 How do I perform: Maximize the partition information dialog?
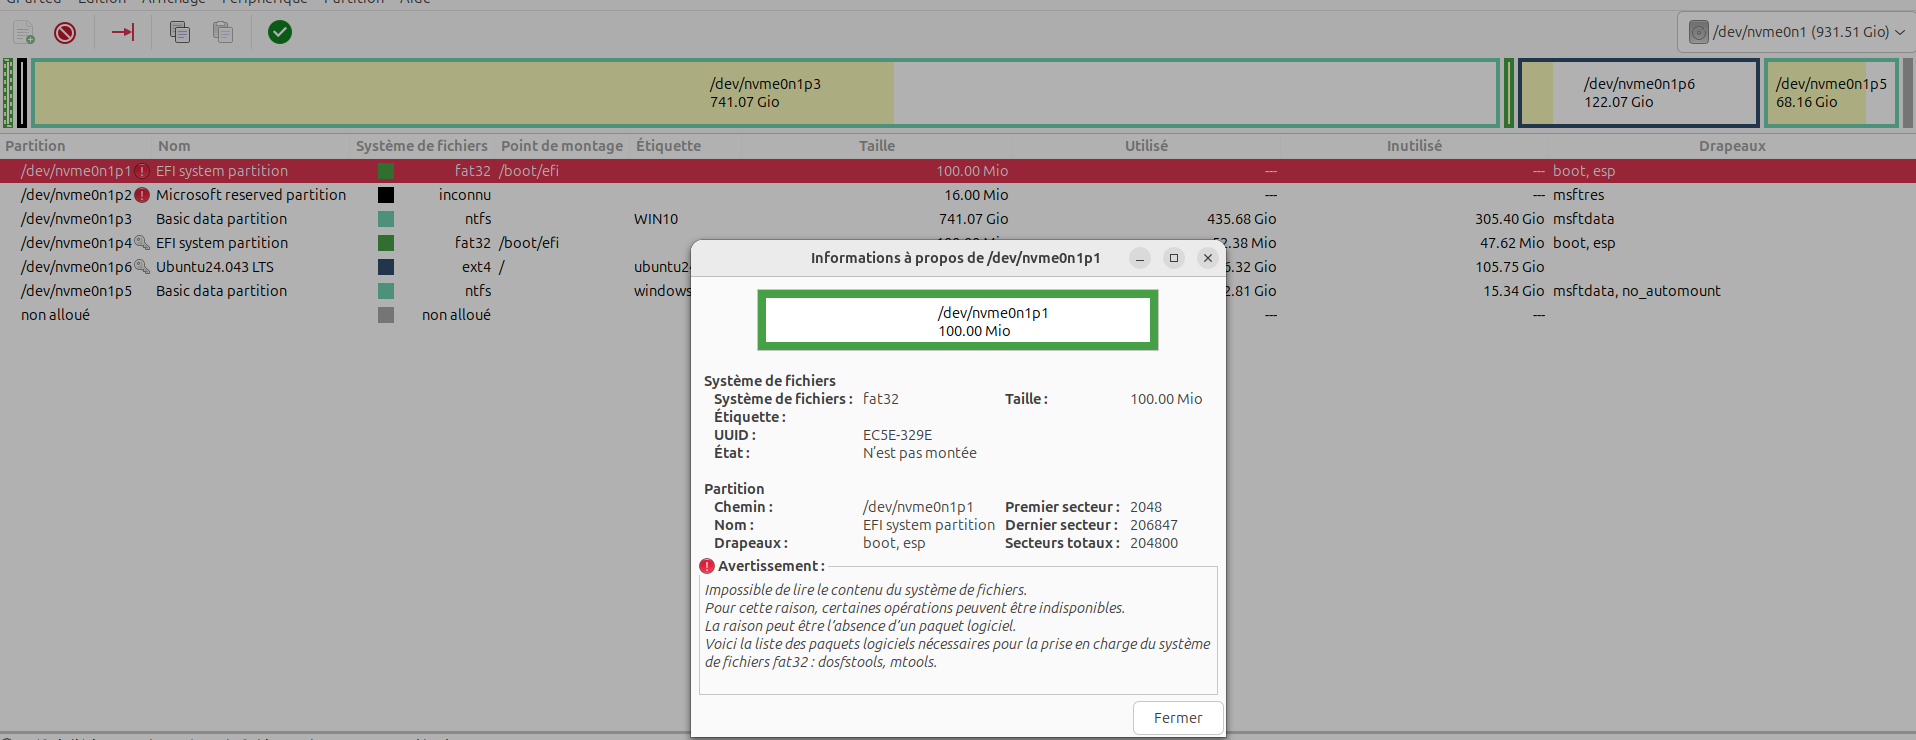tap(1174, 258)
